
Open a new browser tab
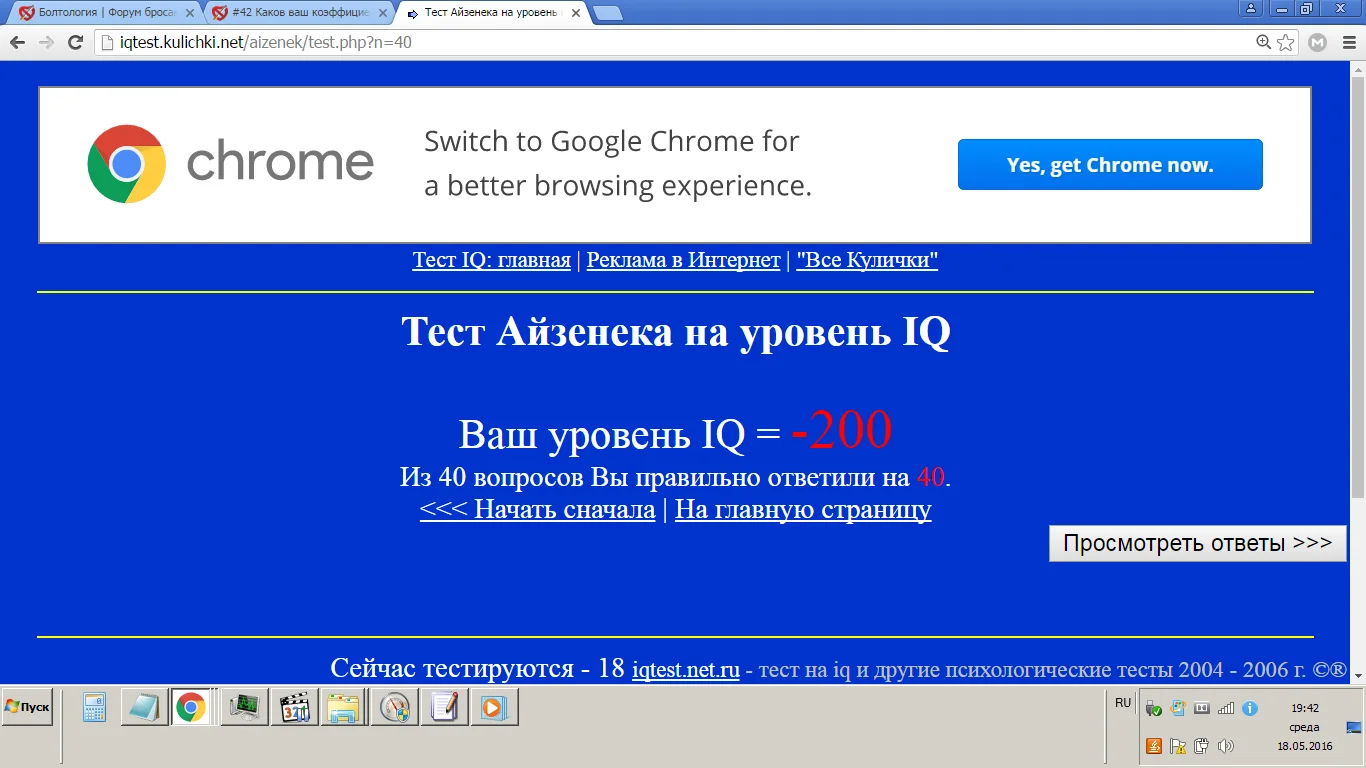coord(607,13)
